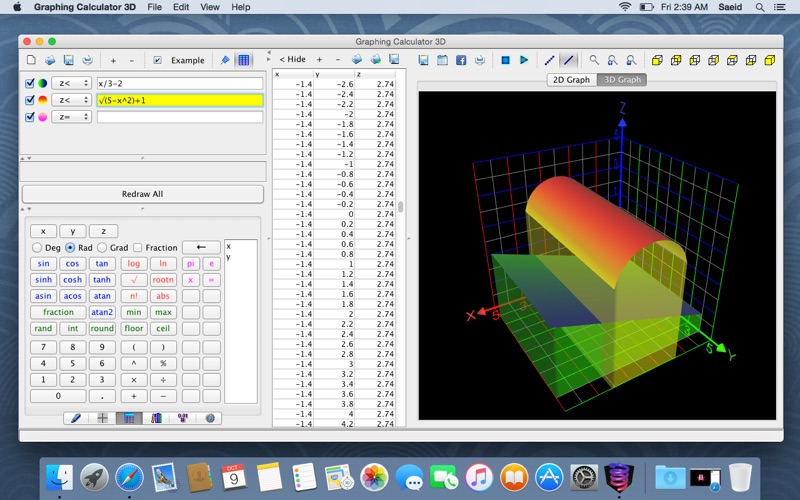The height and width of the screenshot is (500, 800).
Task: Select the pencil tab icon below keypad
Action: [76, 418]
